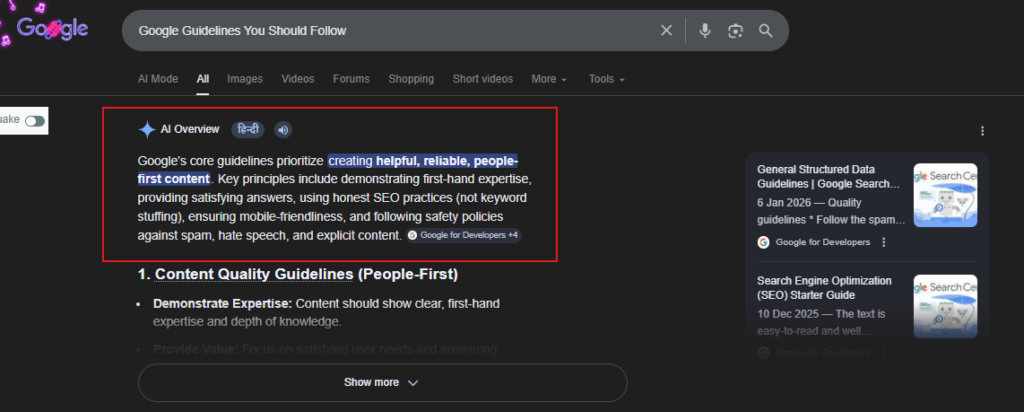Open Google Lens image search icon
Screen dimensions: 1024x412
point(735,31)
